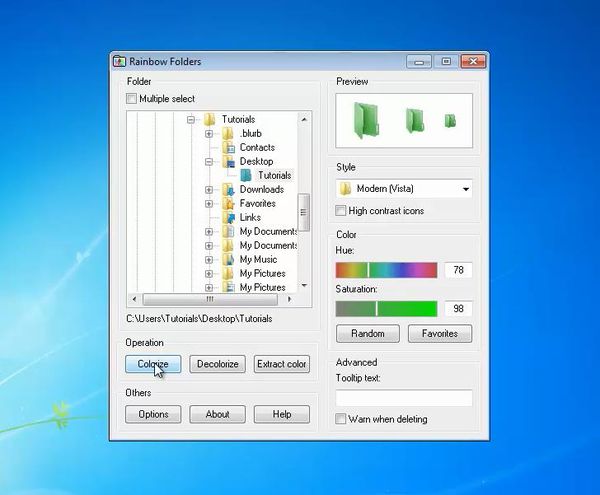Image resolution: width=600 pixels, height=495 pixels.
Task: Click the Saturation slider bar
Action: (x=386, y=309)
